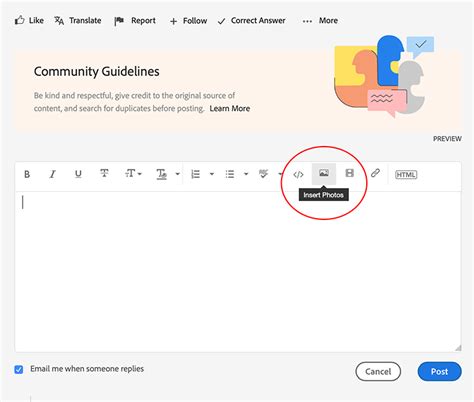
Task: Click the spell check icon
Action: pyautogui.click(x=263, y=174)
